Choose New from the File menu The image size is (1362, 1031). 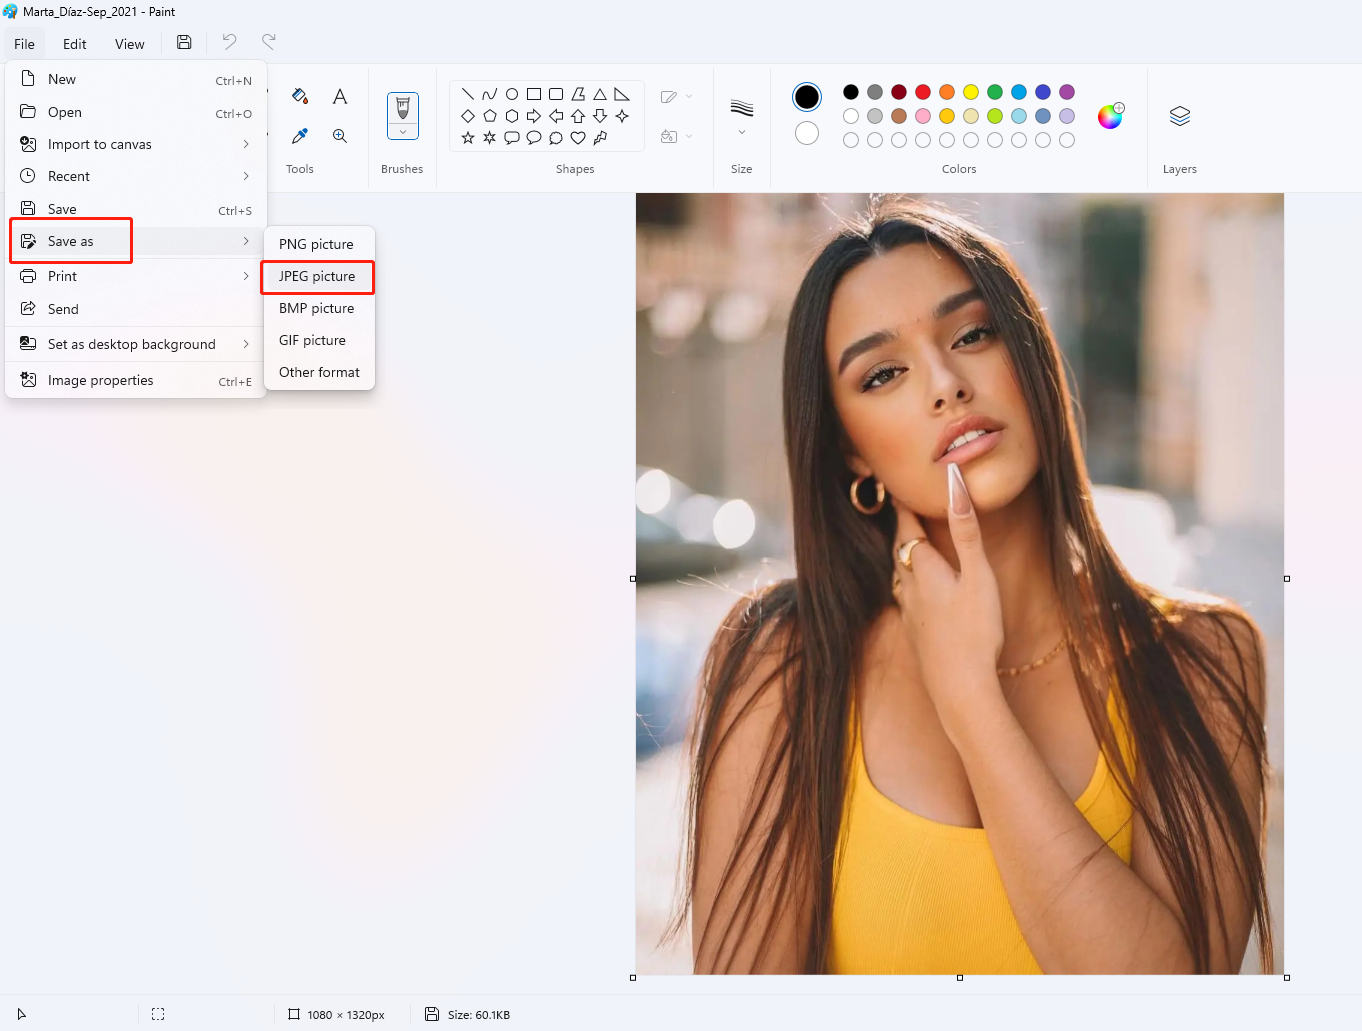coord(136,79)
